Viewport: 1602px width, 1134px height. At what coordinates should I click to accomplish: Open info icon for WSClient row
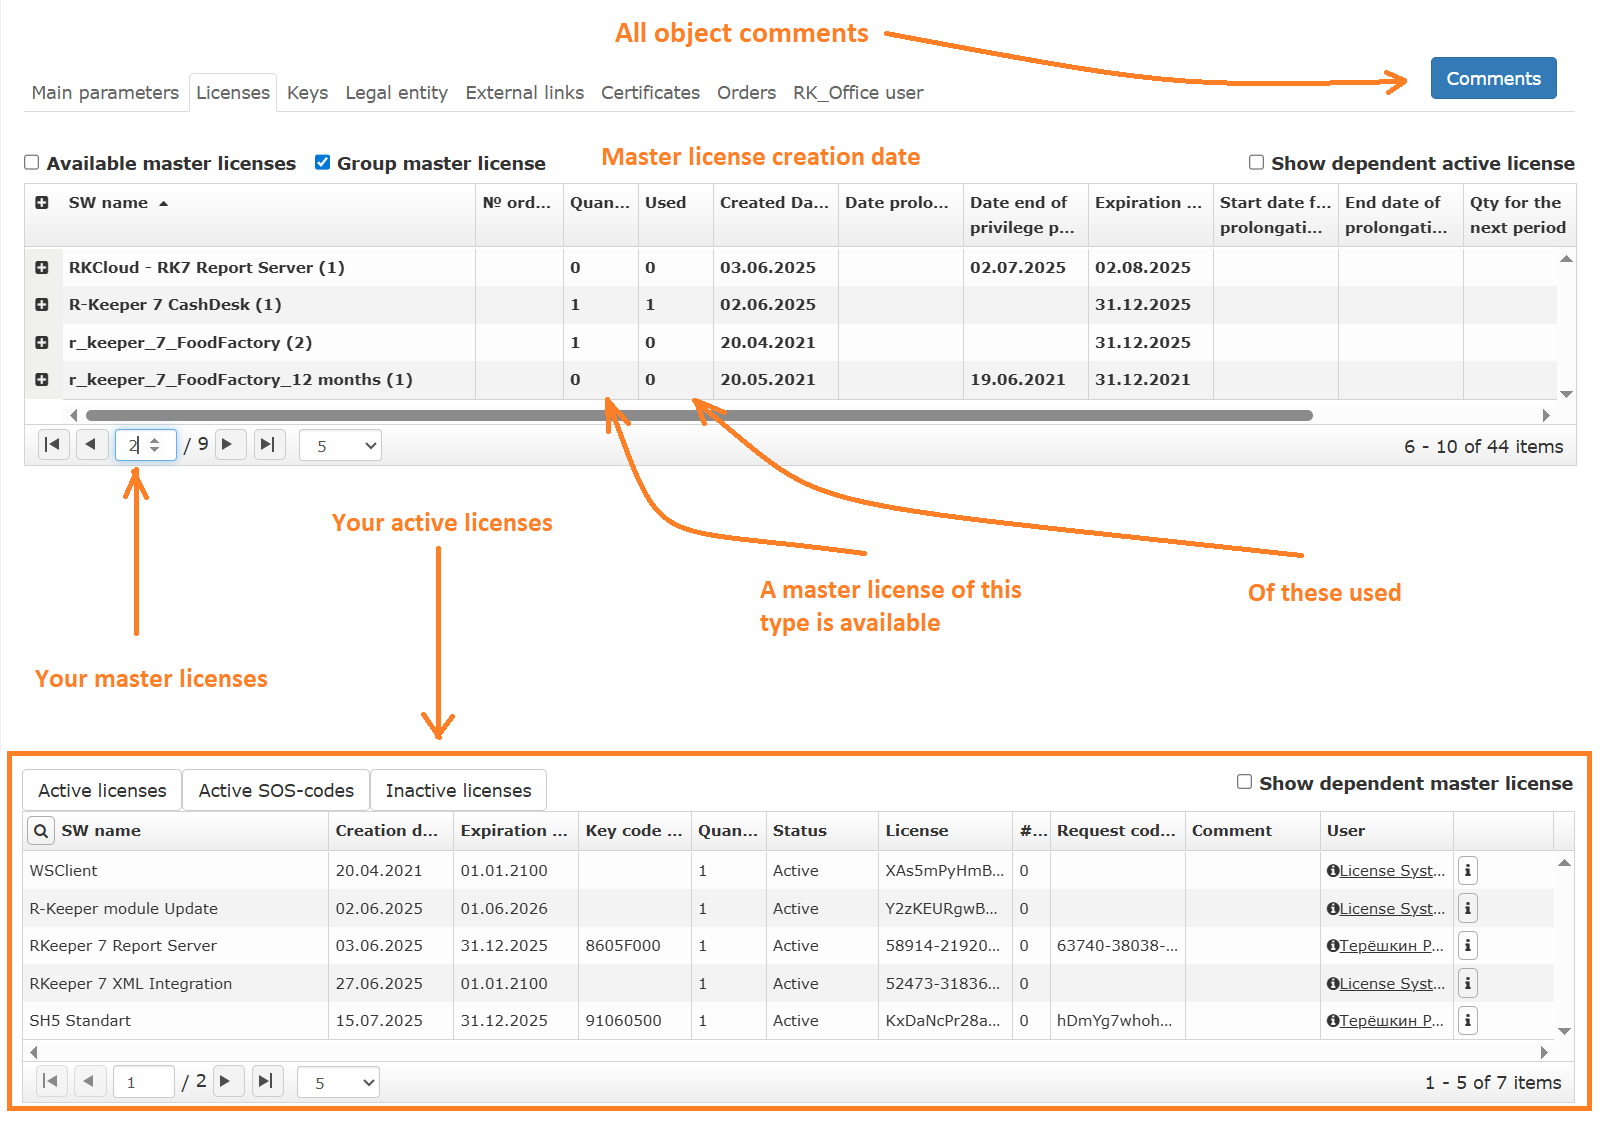tap(1467, 871)
